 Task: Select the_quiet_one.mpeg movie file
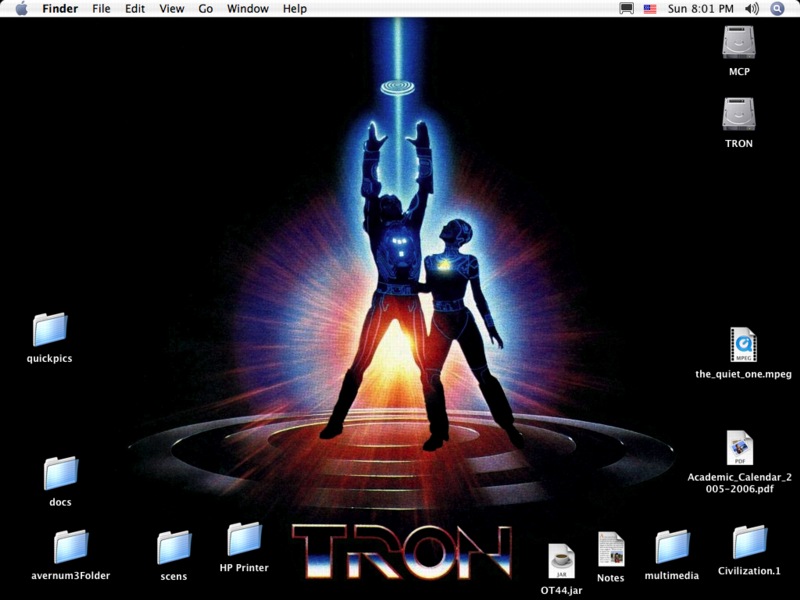(743, 345)
